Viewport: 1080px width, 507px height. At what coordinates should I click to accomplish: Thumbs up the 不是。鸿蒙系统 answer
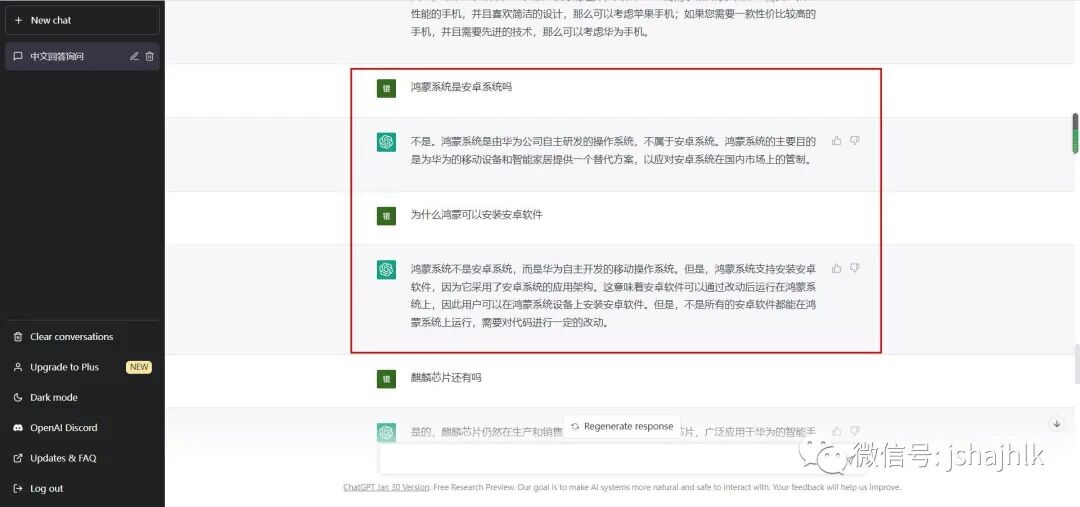click(x=837, y=141)
